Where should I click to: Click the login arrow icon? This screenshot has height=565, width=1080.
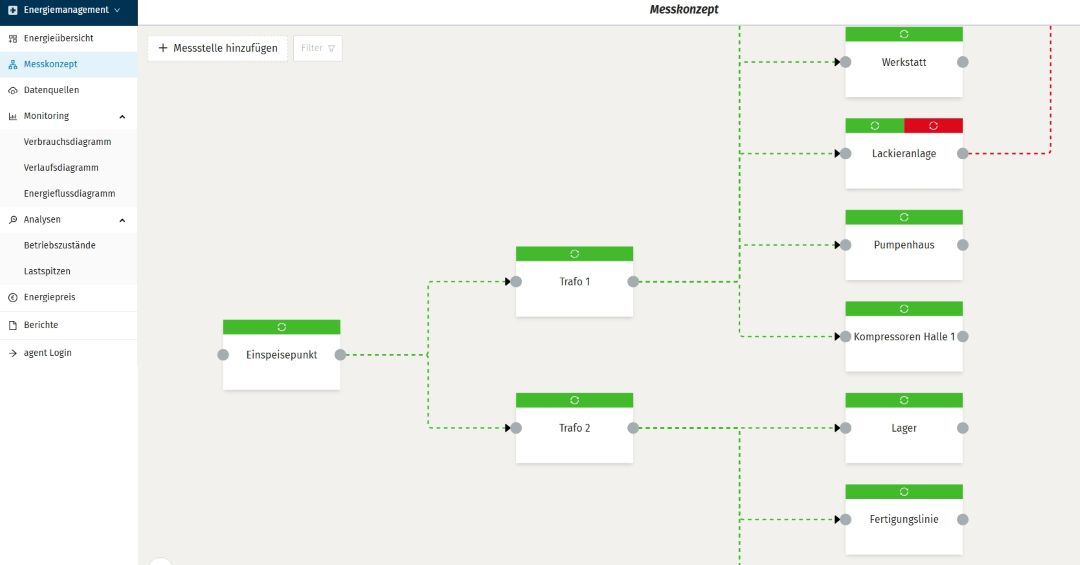point(12,353)
